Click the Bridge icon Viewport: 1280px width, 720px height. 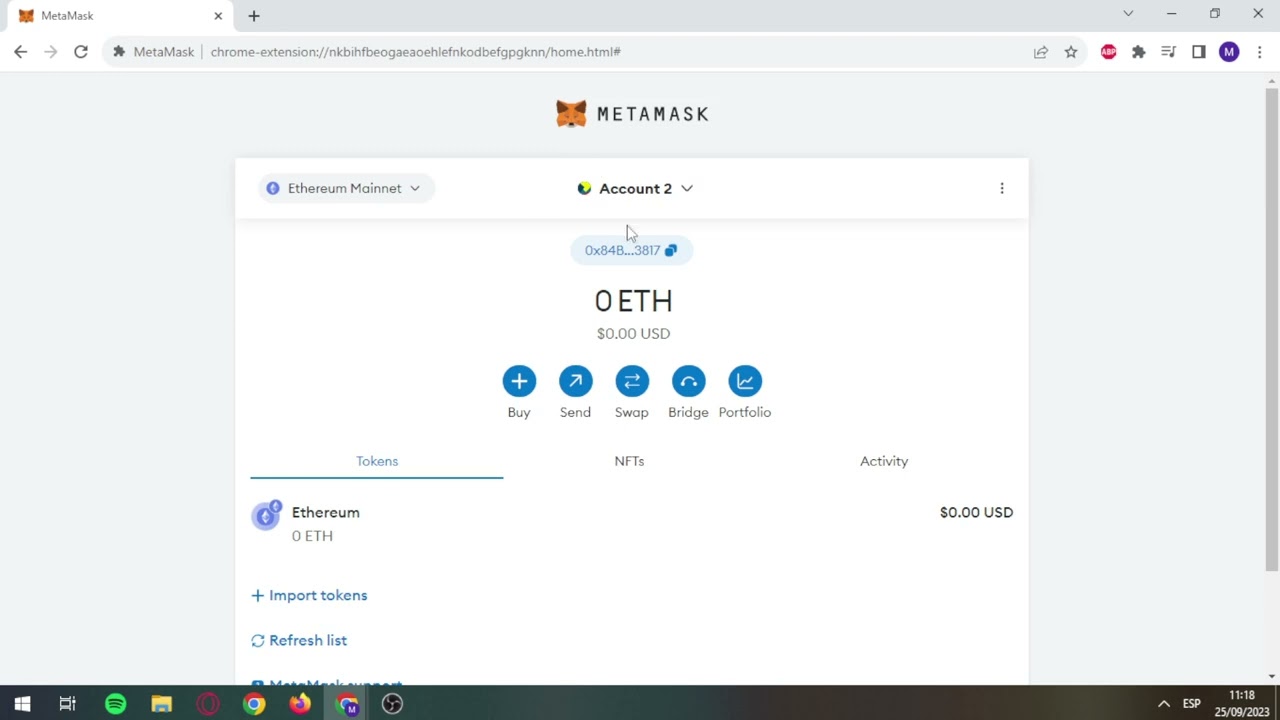pyautogui.click(x=688, y=381)
